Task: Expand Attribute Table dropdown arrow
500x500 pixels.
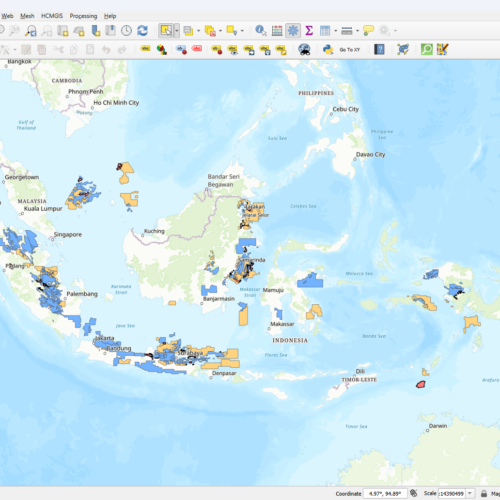Action: tap(335, 31)
